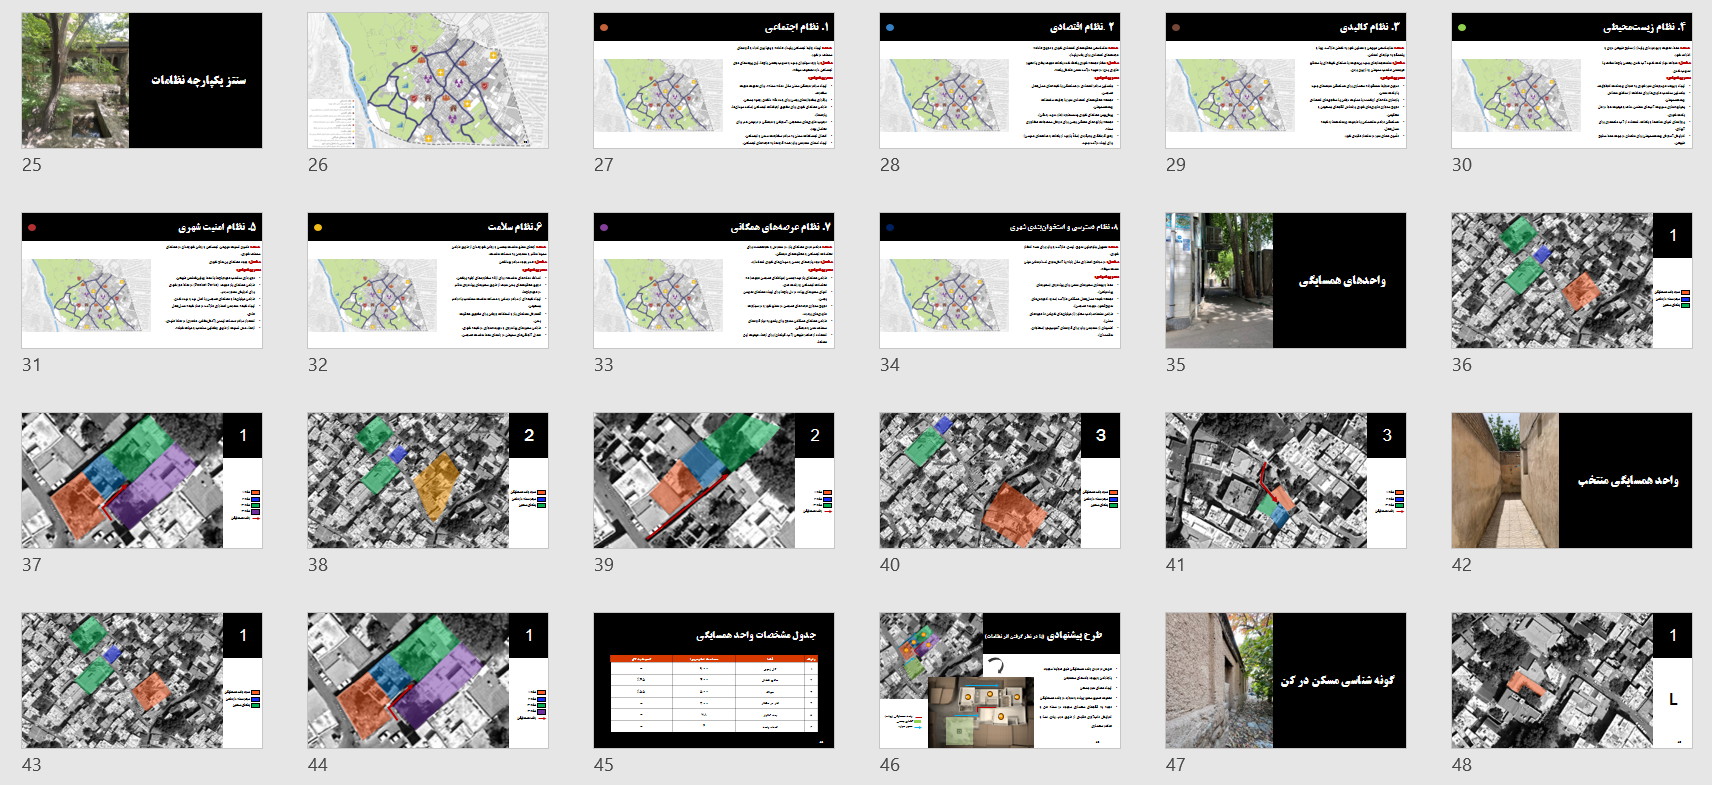Click slide 36 aerial map thumbnail
Screen dimensions: 1712x785
tap(1572, 280)
